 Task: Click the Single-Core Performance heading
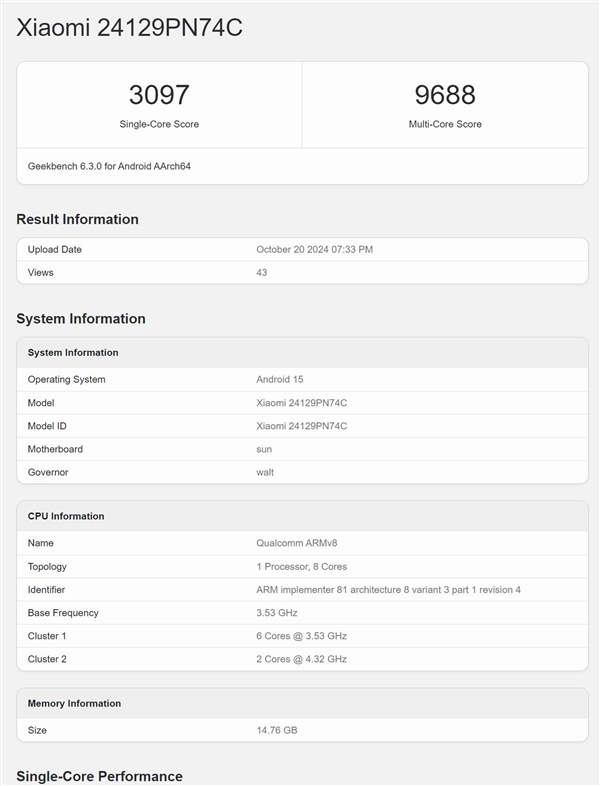coord(99,776)
